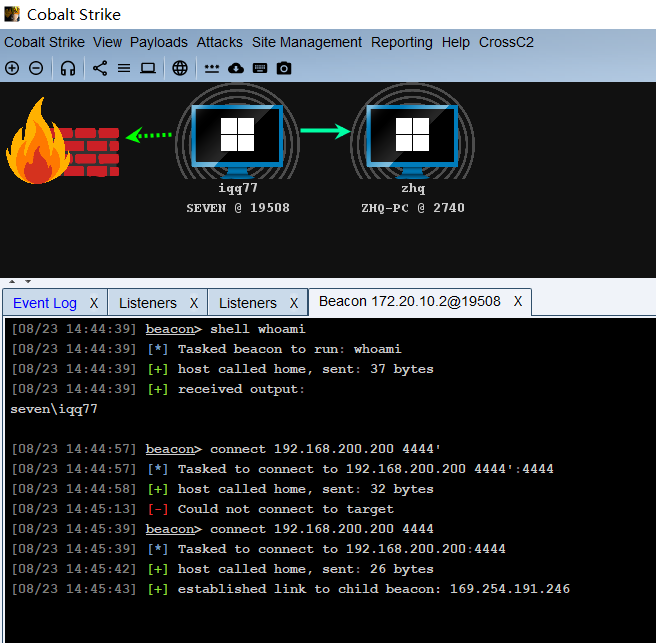Open Web Log globe icon
The image size is (656, 643).
[180, 68]
